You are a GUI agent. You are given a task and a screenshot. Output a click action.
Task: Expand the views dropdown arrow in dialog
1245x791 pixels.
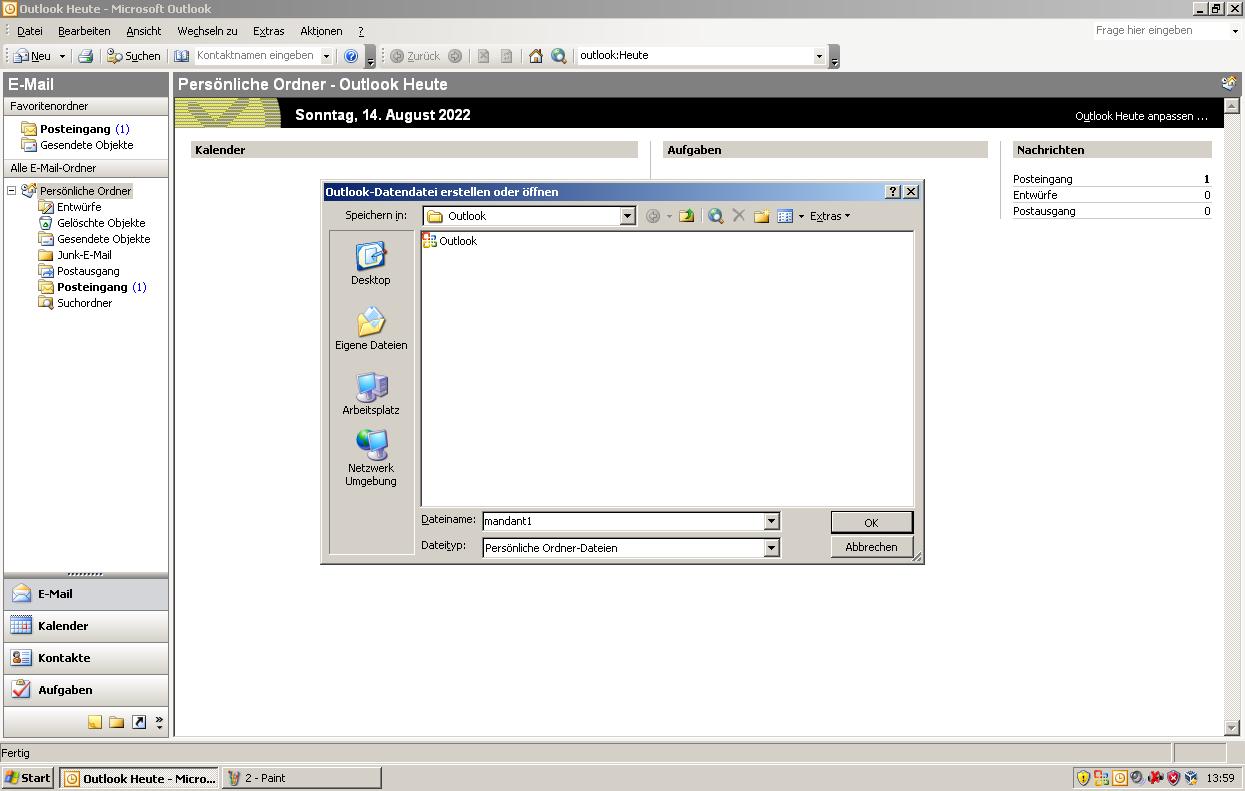pyautogui.click(x=801, y=216)
